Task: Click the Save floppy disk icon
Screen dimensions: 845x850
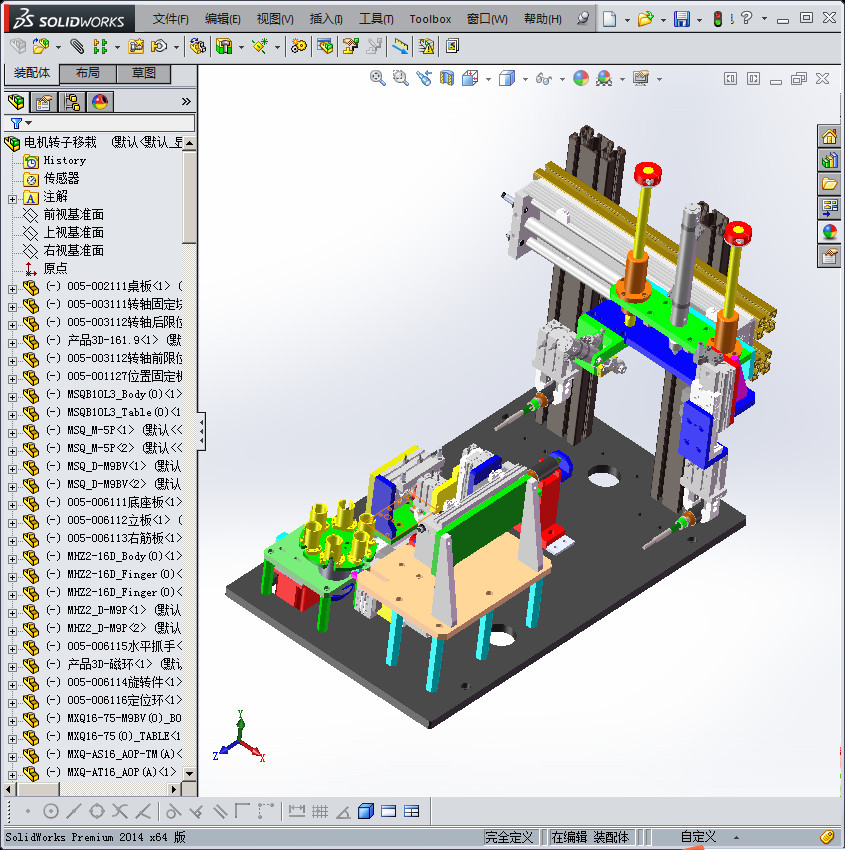Action: pyautogui.click(x=681, y=19)
